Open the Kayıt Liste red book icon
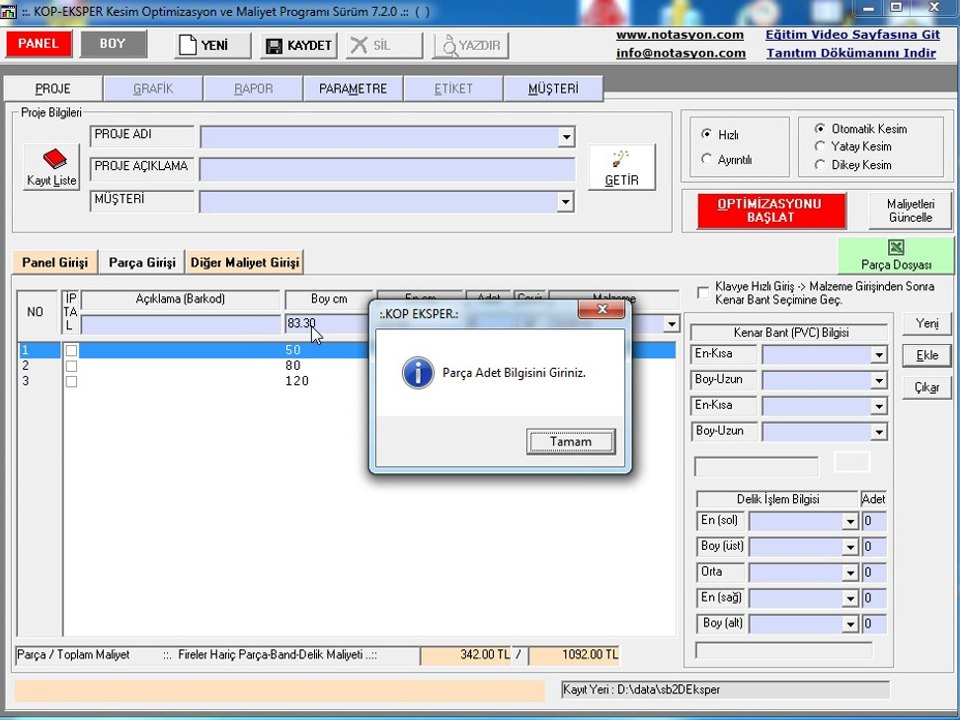 click(x=52, y=167)
